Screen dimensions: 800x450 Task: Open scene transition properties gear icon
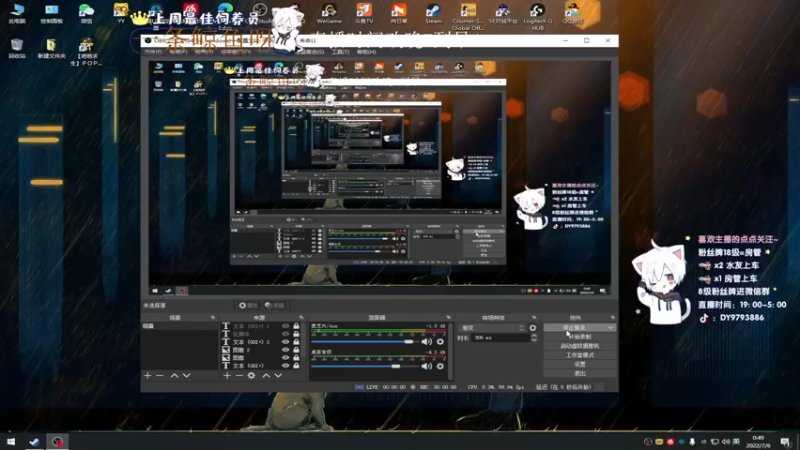(x=533, y=328)
